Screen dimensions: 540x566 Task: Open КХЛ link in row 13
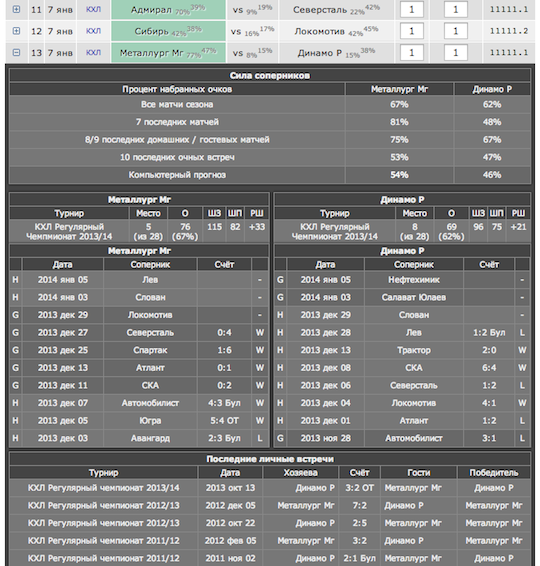[93, 53]
